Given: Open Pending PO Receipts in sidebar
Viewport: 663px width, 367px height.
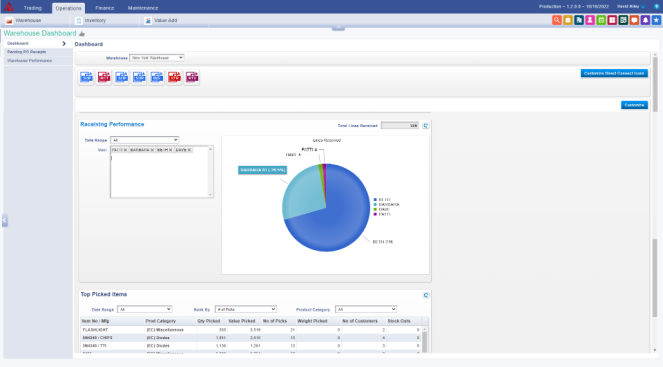Looking at the screenshot, I should pyautogui.click(x=27, y=52).
